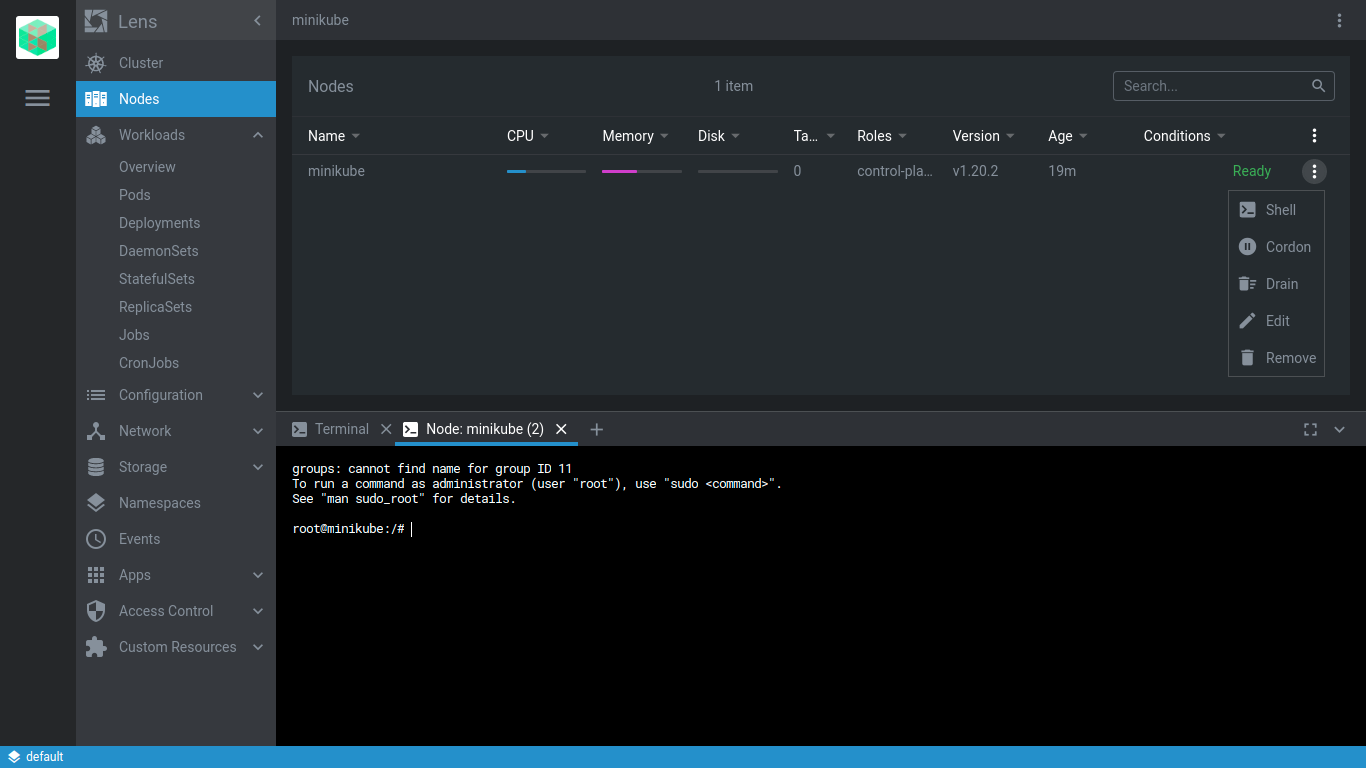Sort nodes by Conditions column
The width and height of the screenshot is (1366, 768).
pyautogui.click(x=1186, y=136)
